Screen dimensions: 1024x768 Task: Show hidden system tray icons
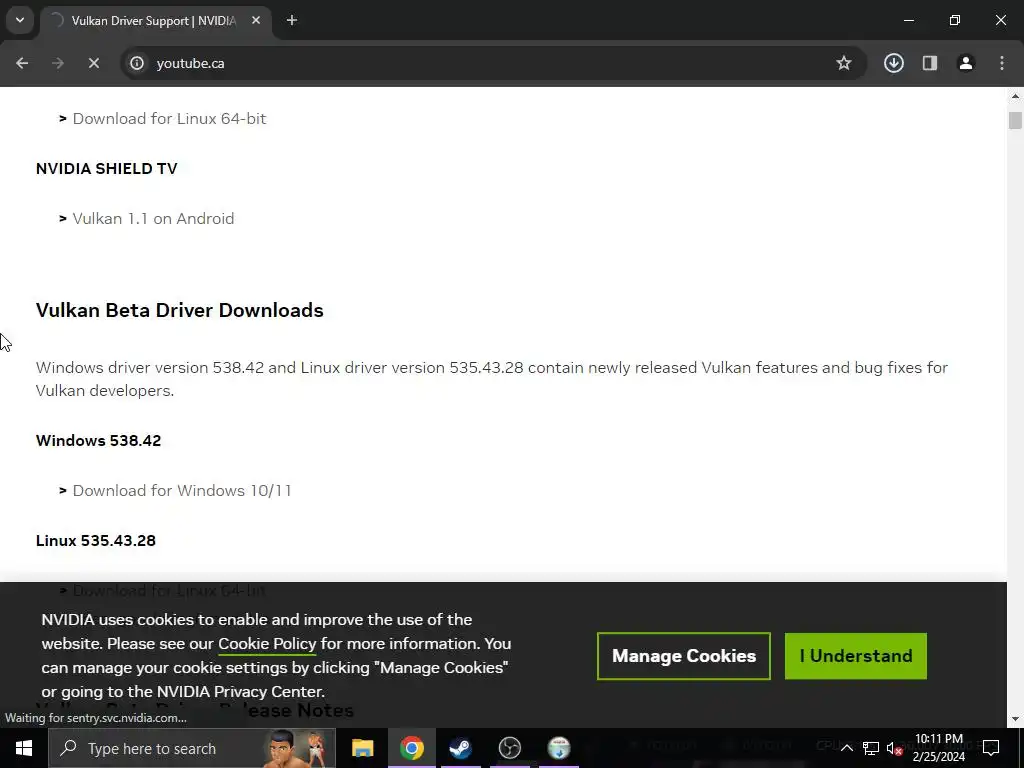846,748
